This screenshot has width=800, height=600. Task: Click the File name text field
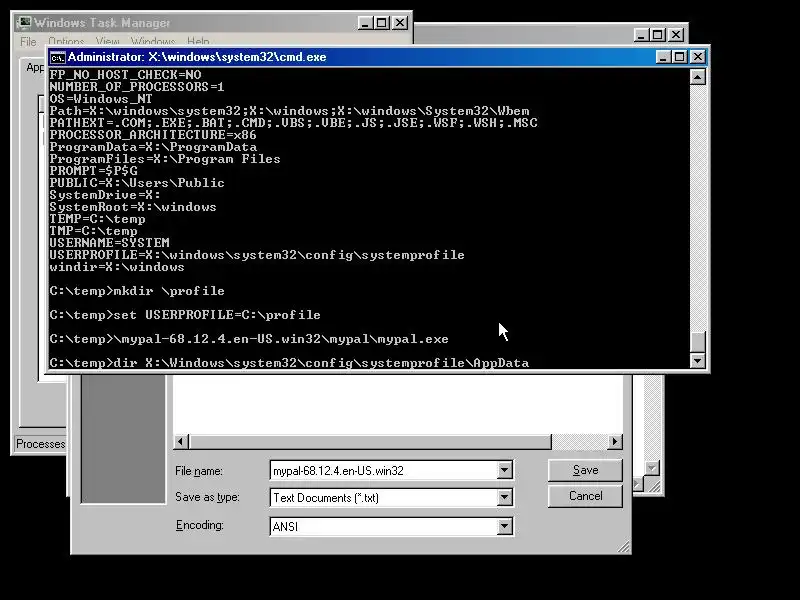coord(384,470)
